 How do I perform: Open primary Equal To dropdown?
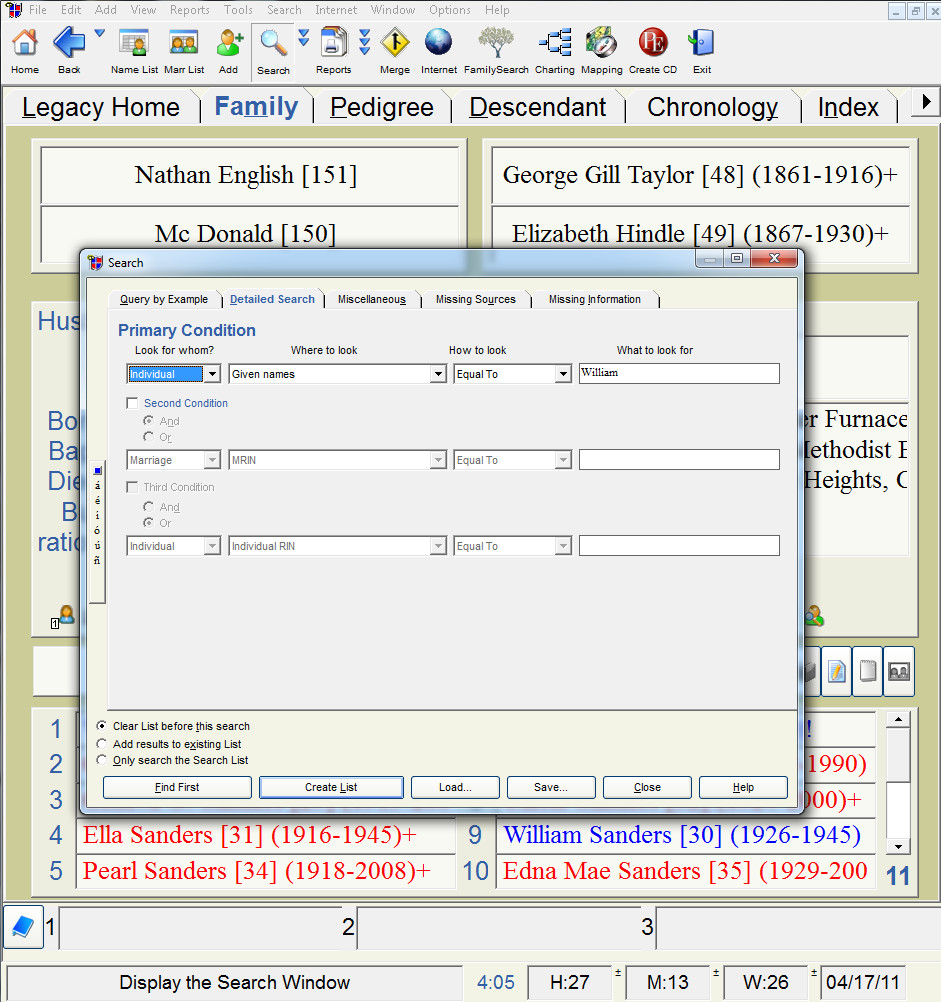(563, 374)
